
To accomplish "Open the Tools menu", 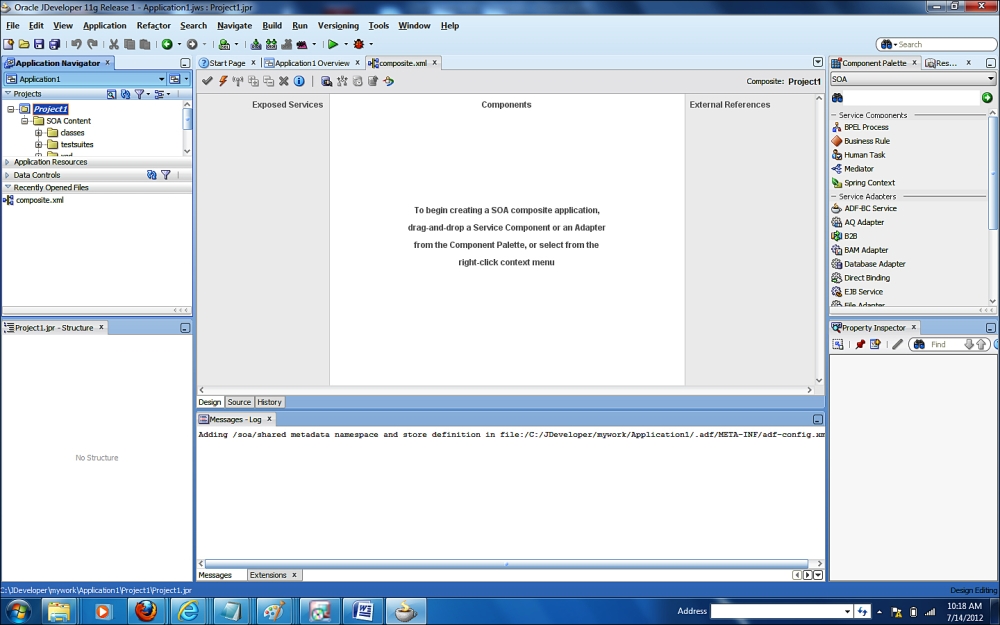I will 378,26.
